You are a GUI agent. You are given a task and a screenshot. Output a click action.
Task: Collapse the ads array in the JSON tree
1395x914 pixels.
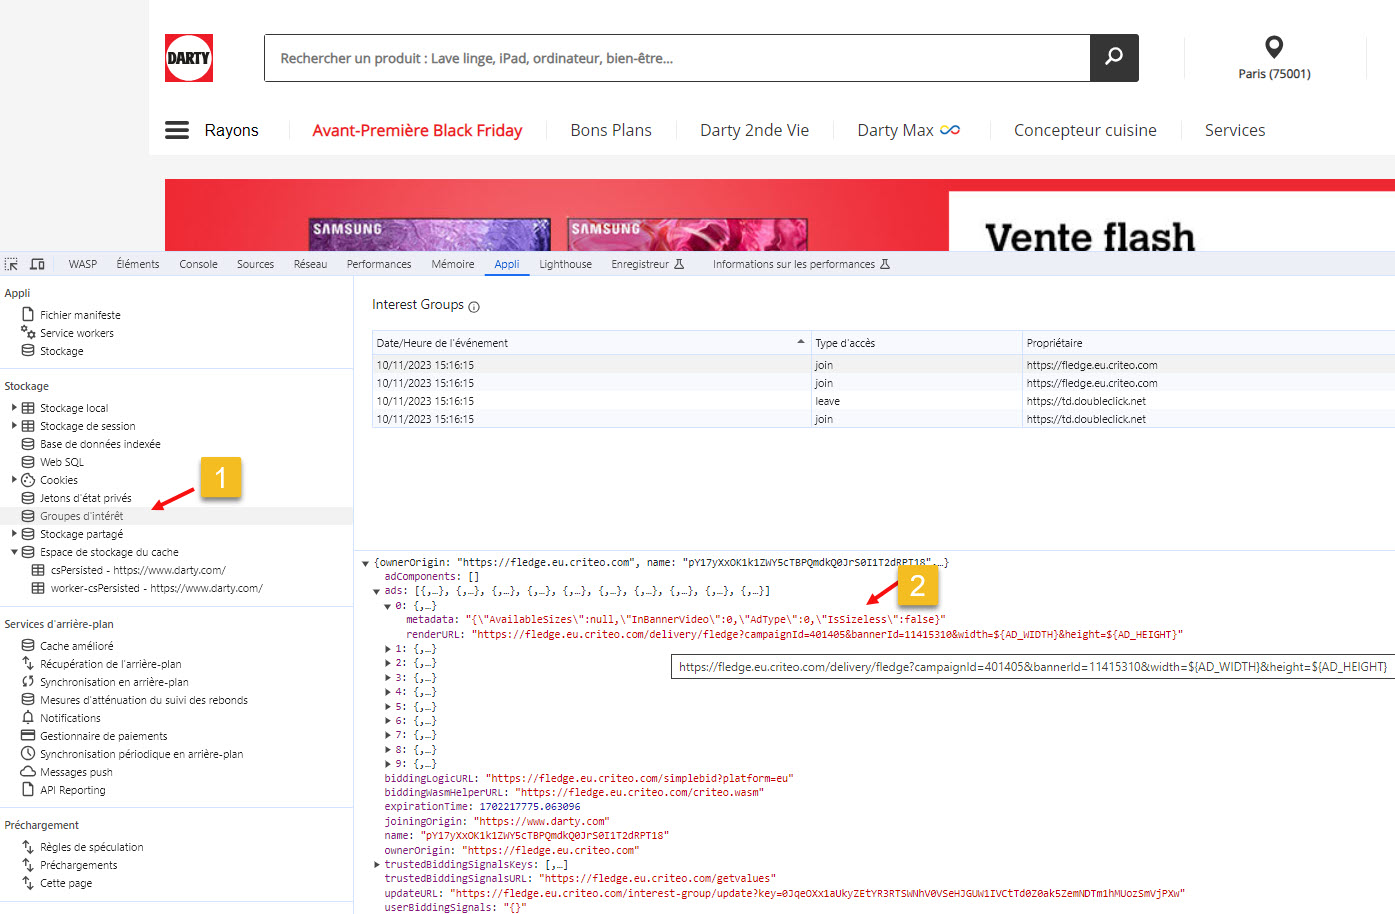point(376,592)
